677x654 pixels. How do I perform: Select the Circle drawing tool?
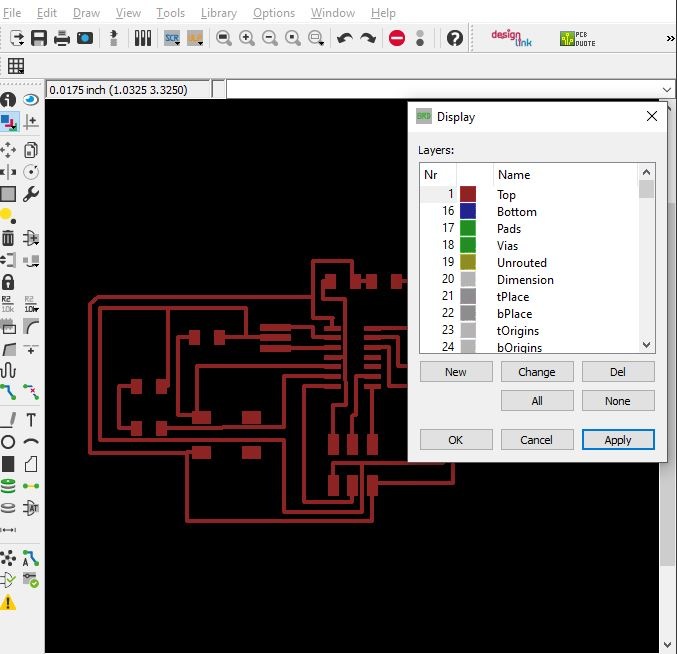[8, 442]
